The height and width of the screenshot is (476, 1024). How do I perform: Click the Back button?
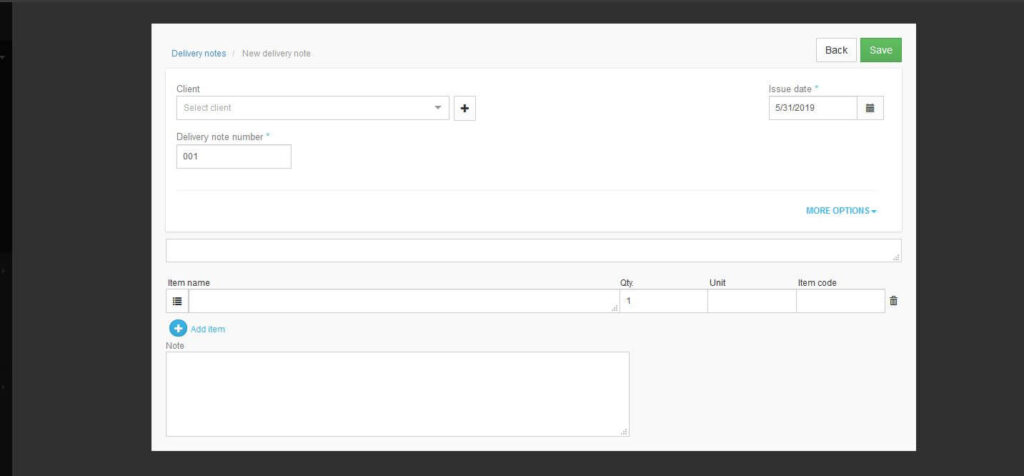pyautogui.click(x=836, y=50)
